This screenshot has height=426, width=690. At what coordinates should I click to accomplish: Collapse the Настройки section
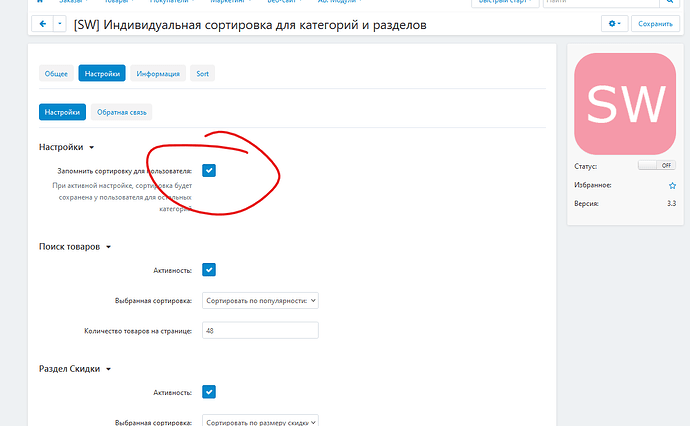(x=66, y=147)
